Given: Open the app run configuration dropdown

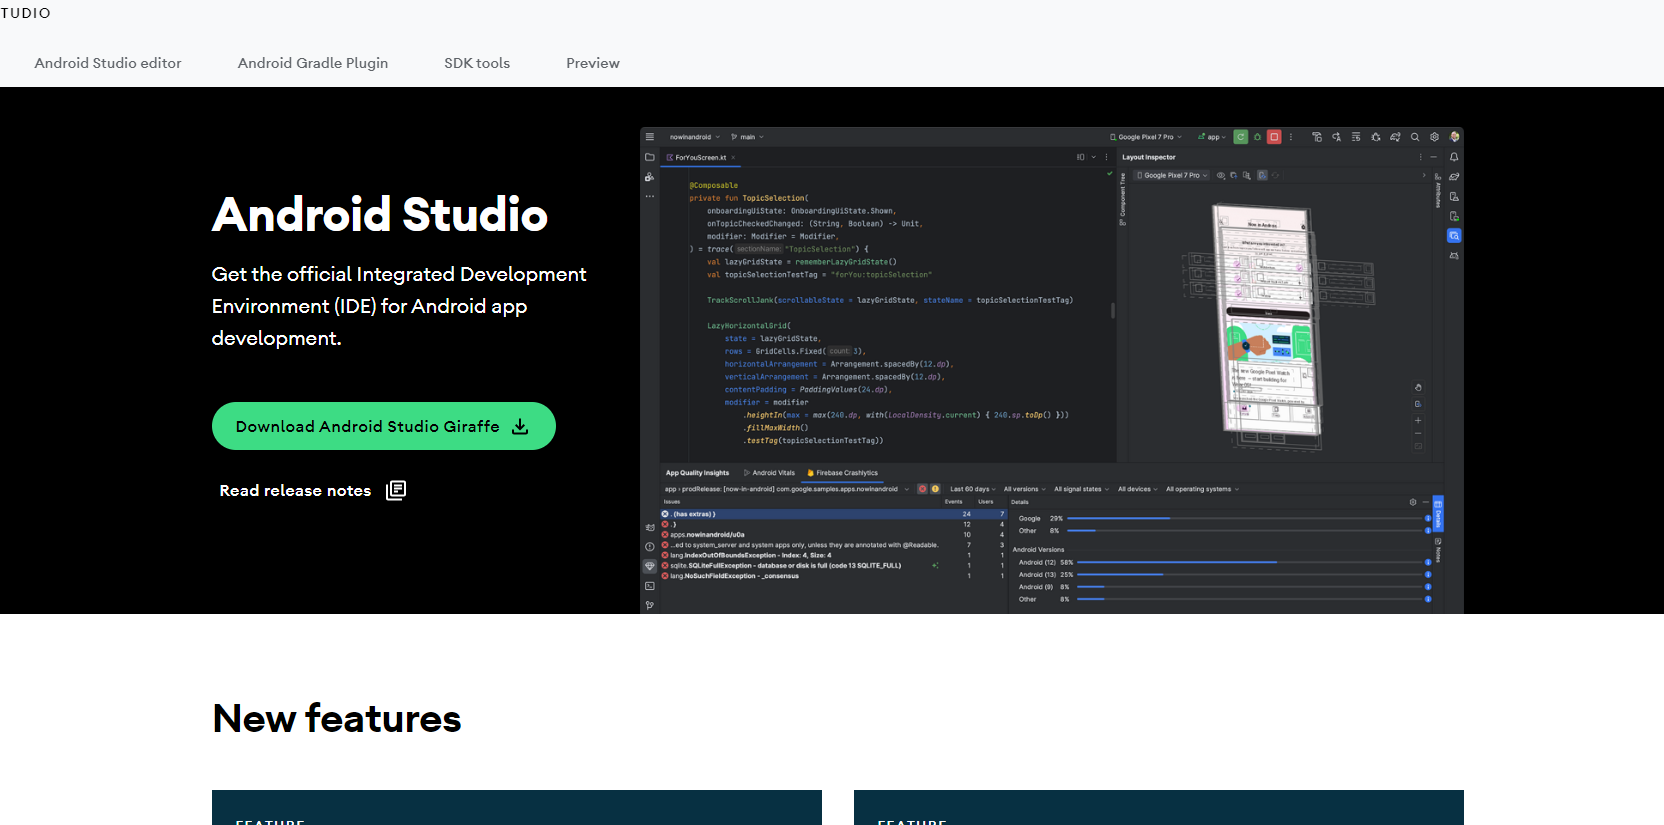Looking at the screenshot, I should coord(1212,137).
